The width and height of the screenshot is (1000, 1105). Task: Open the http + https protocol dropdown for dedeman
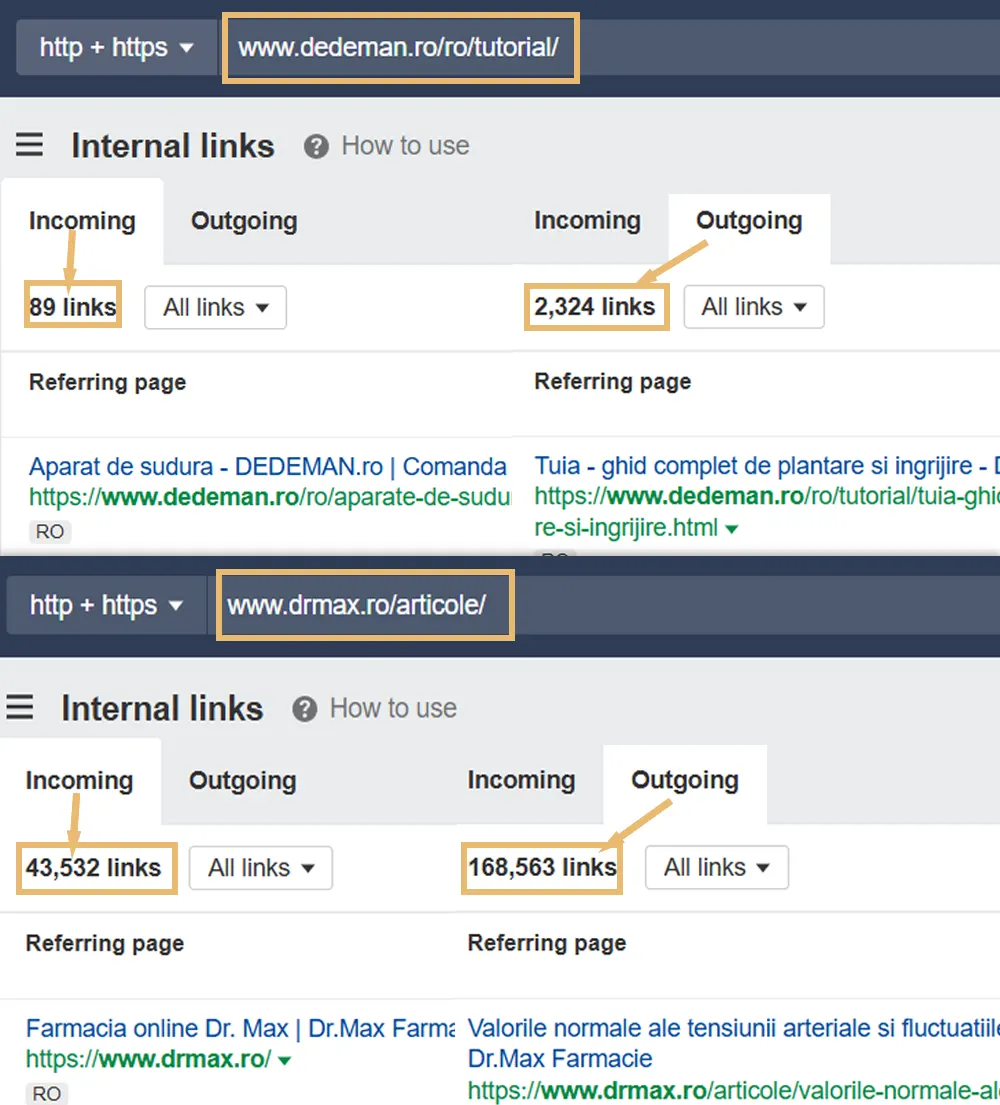[116, 48]
